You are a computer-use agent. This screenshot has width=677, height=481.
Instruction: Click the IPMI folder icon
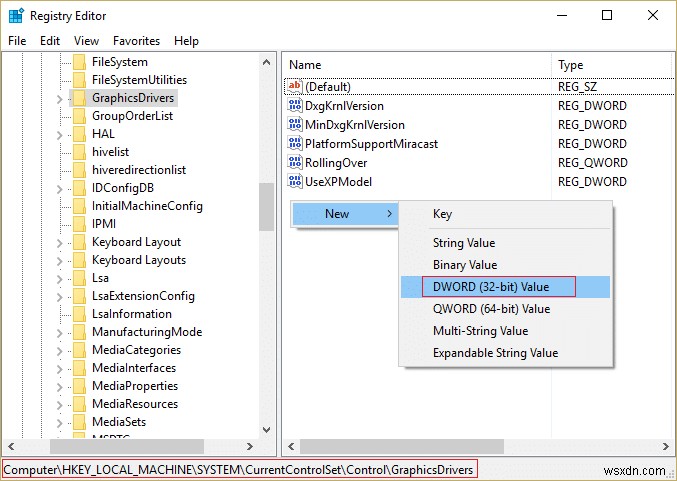click(x=79, y=224)
